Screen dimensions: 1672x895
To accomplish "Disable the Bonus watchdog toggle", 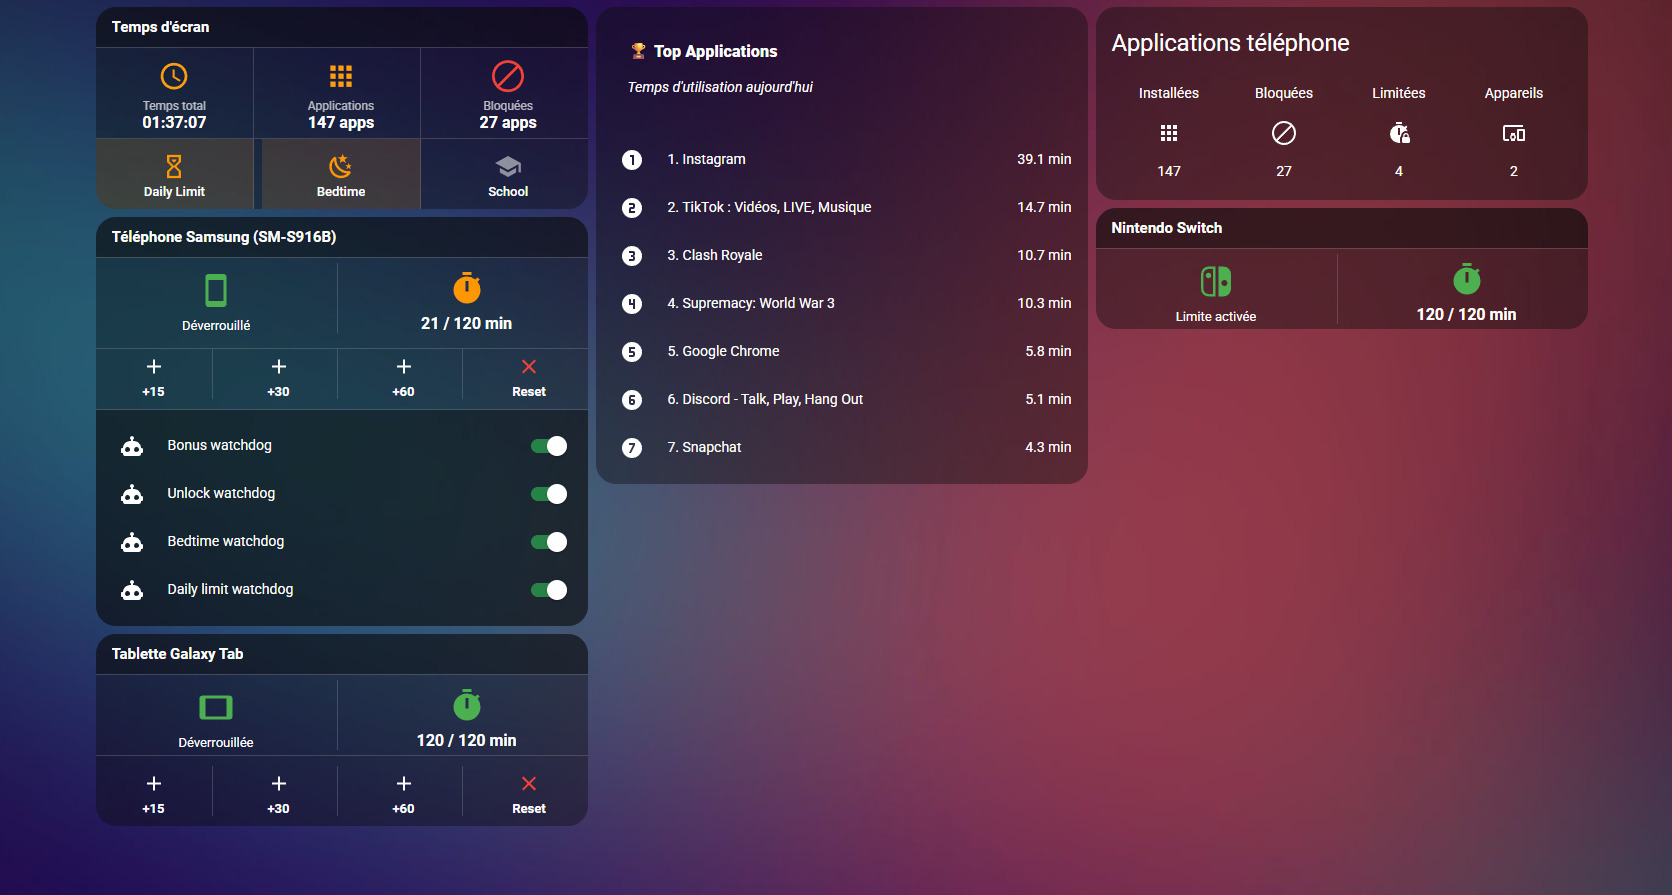I will tap(549, 446).
